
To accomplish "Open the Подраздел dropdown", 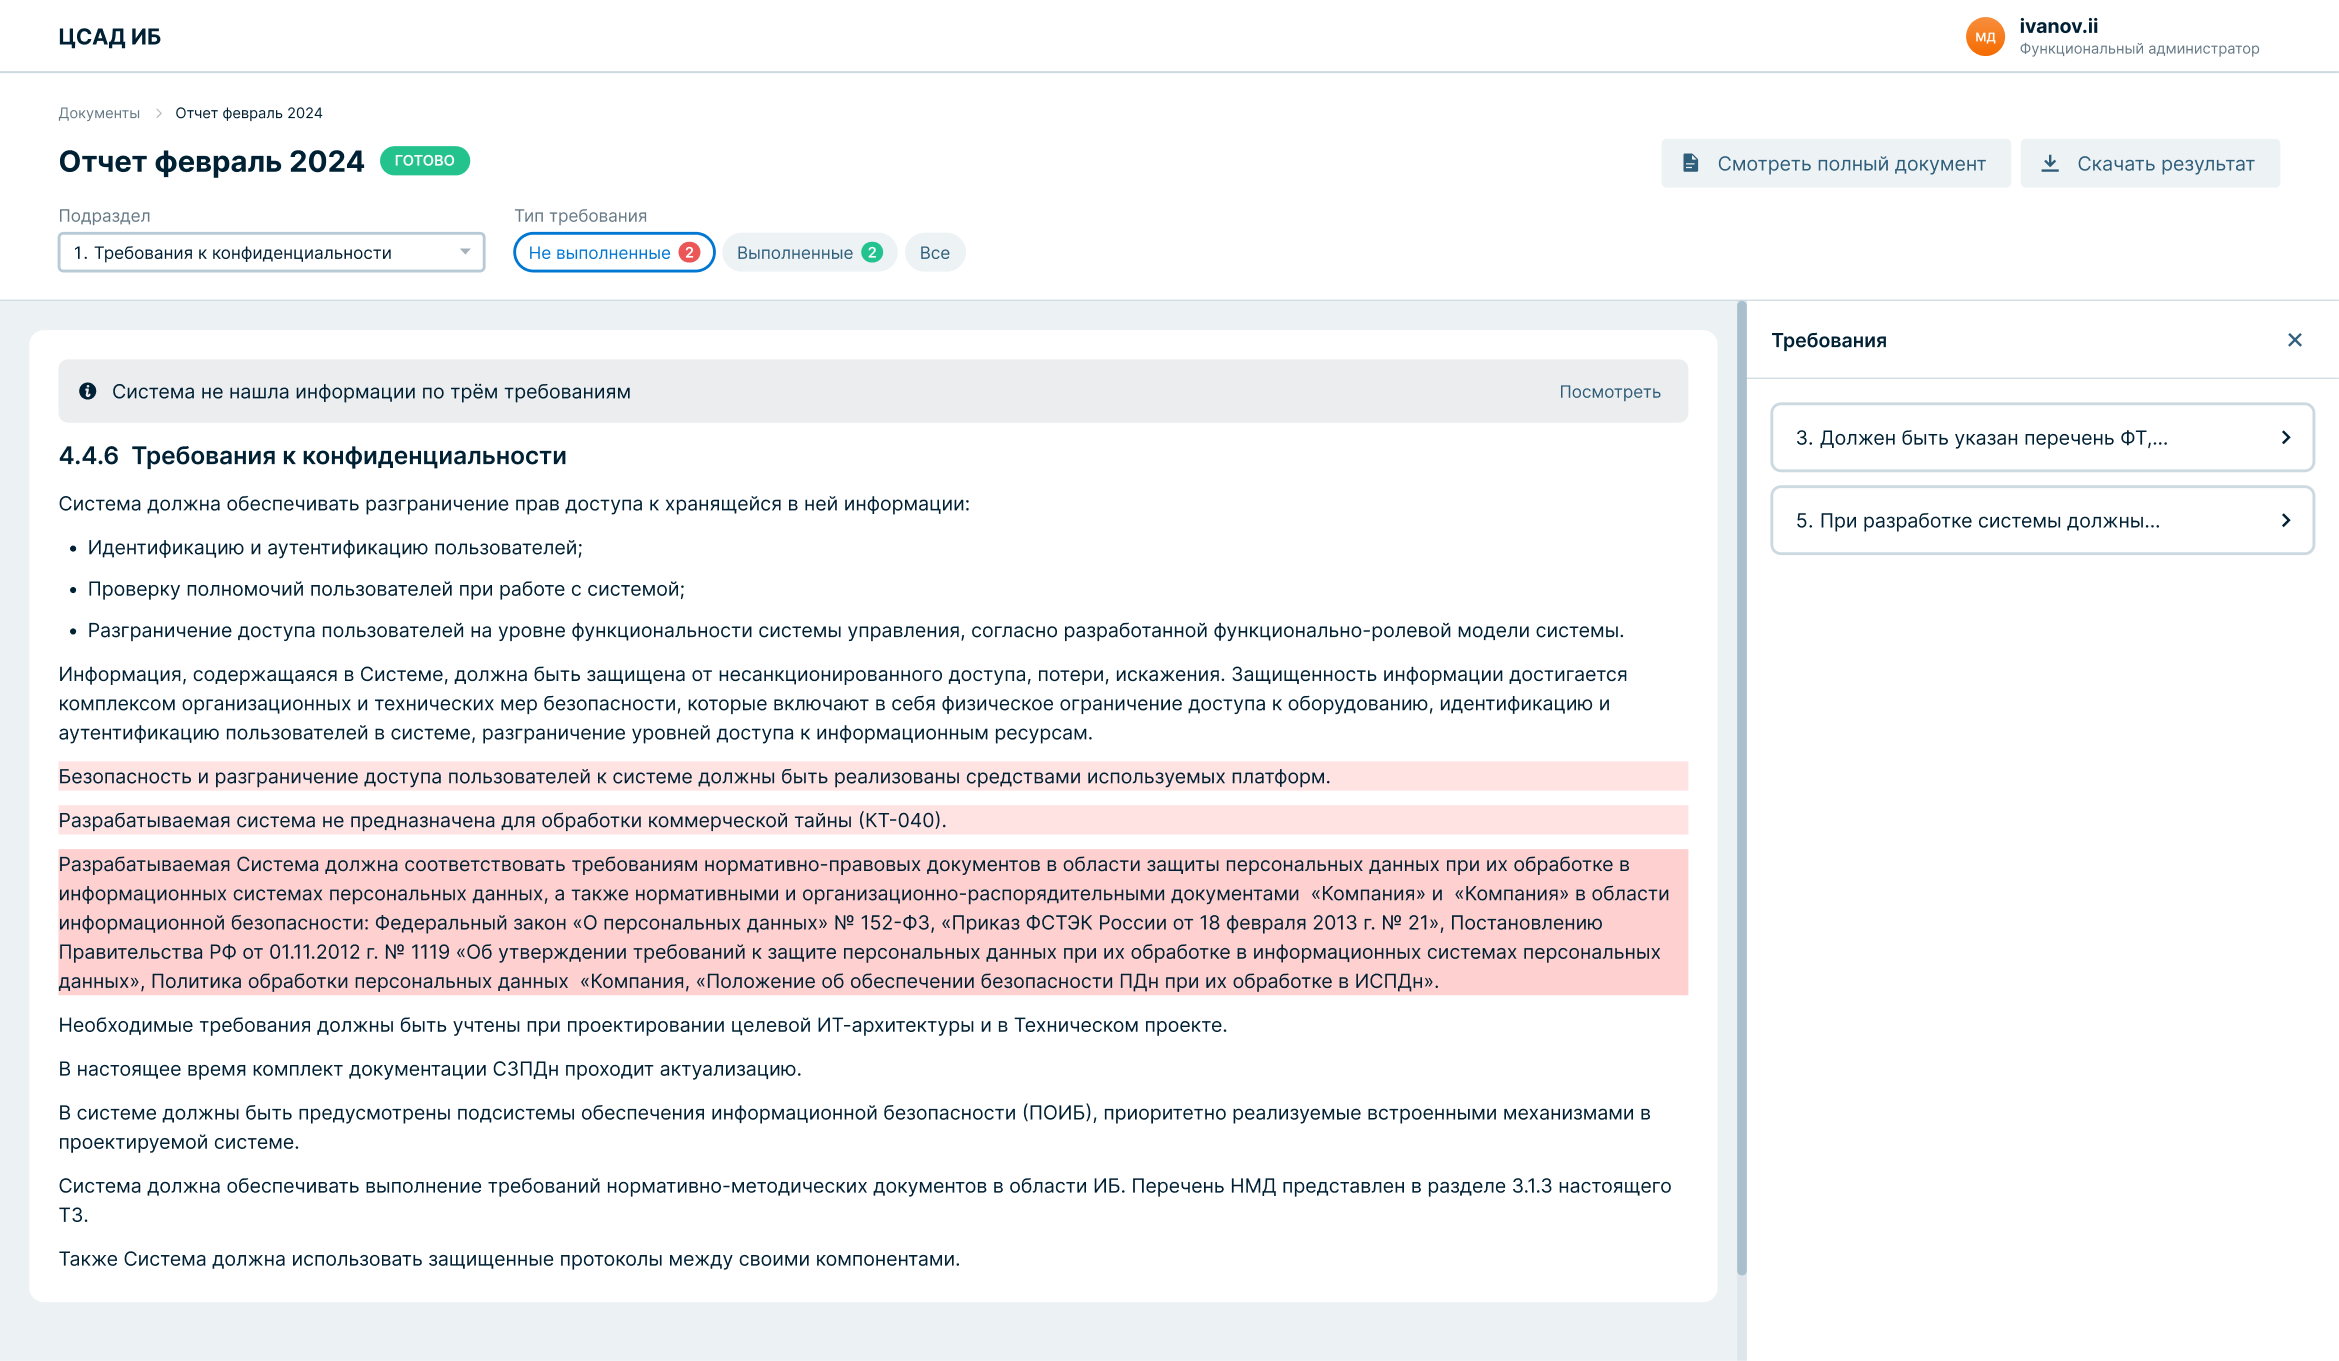I will (271, 252).
